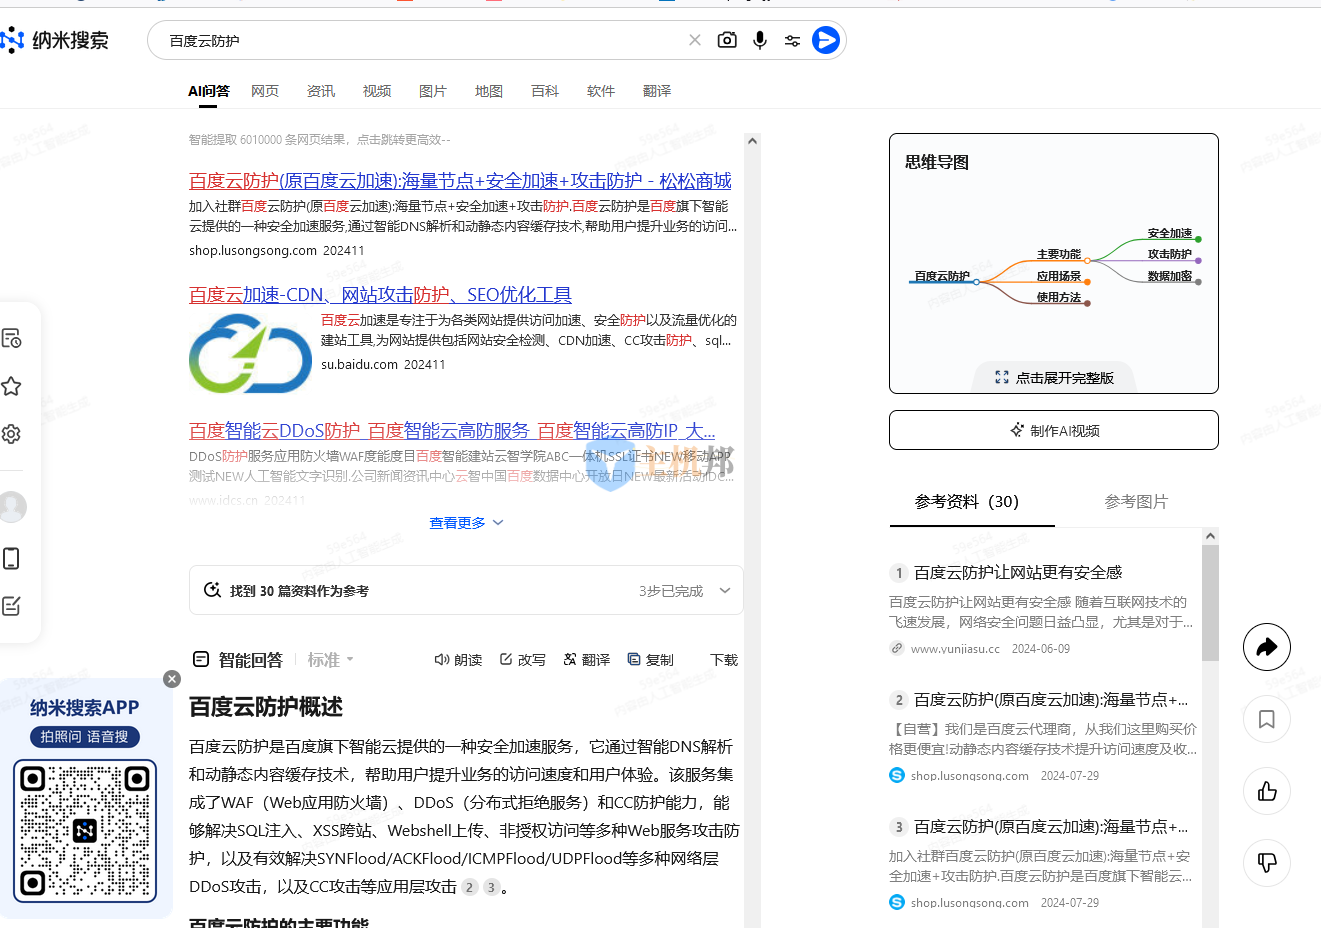Viewport: 1321px width, 928px height.
Task: Open history icon in left sidebar
Action: pyautogui.click(x=12, y=338)
